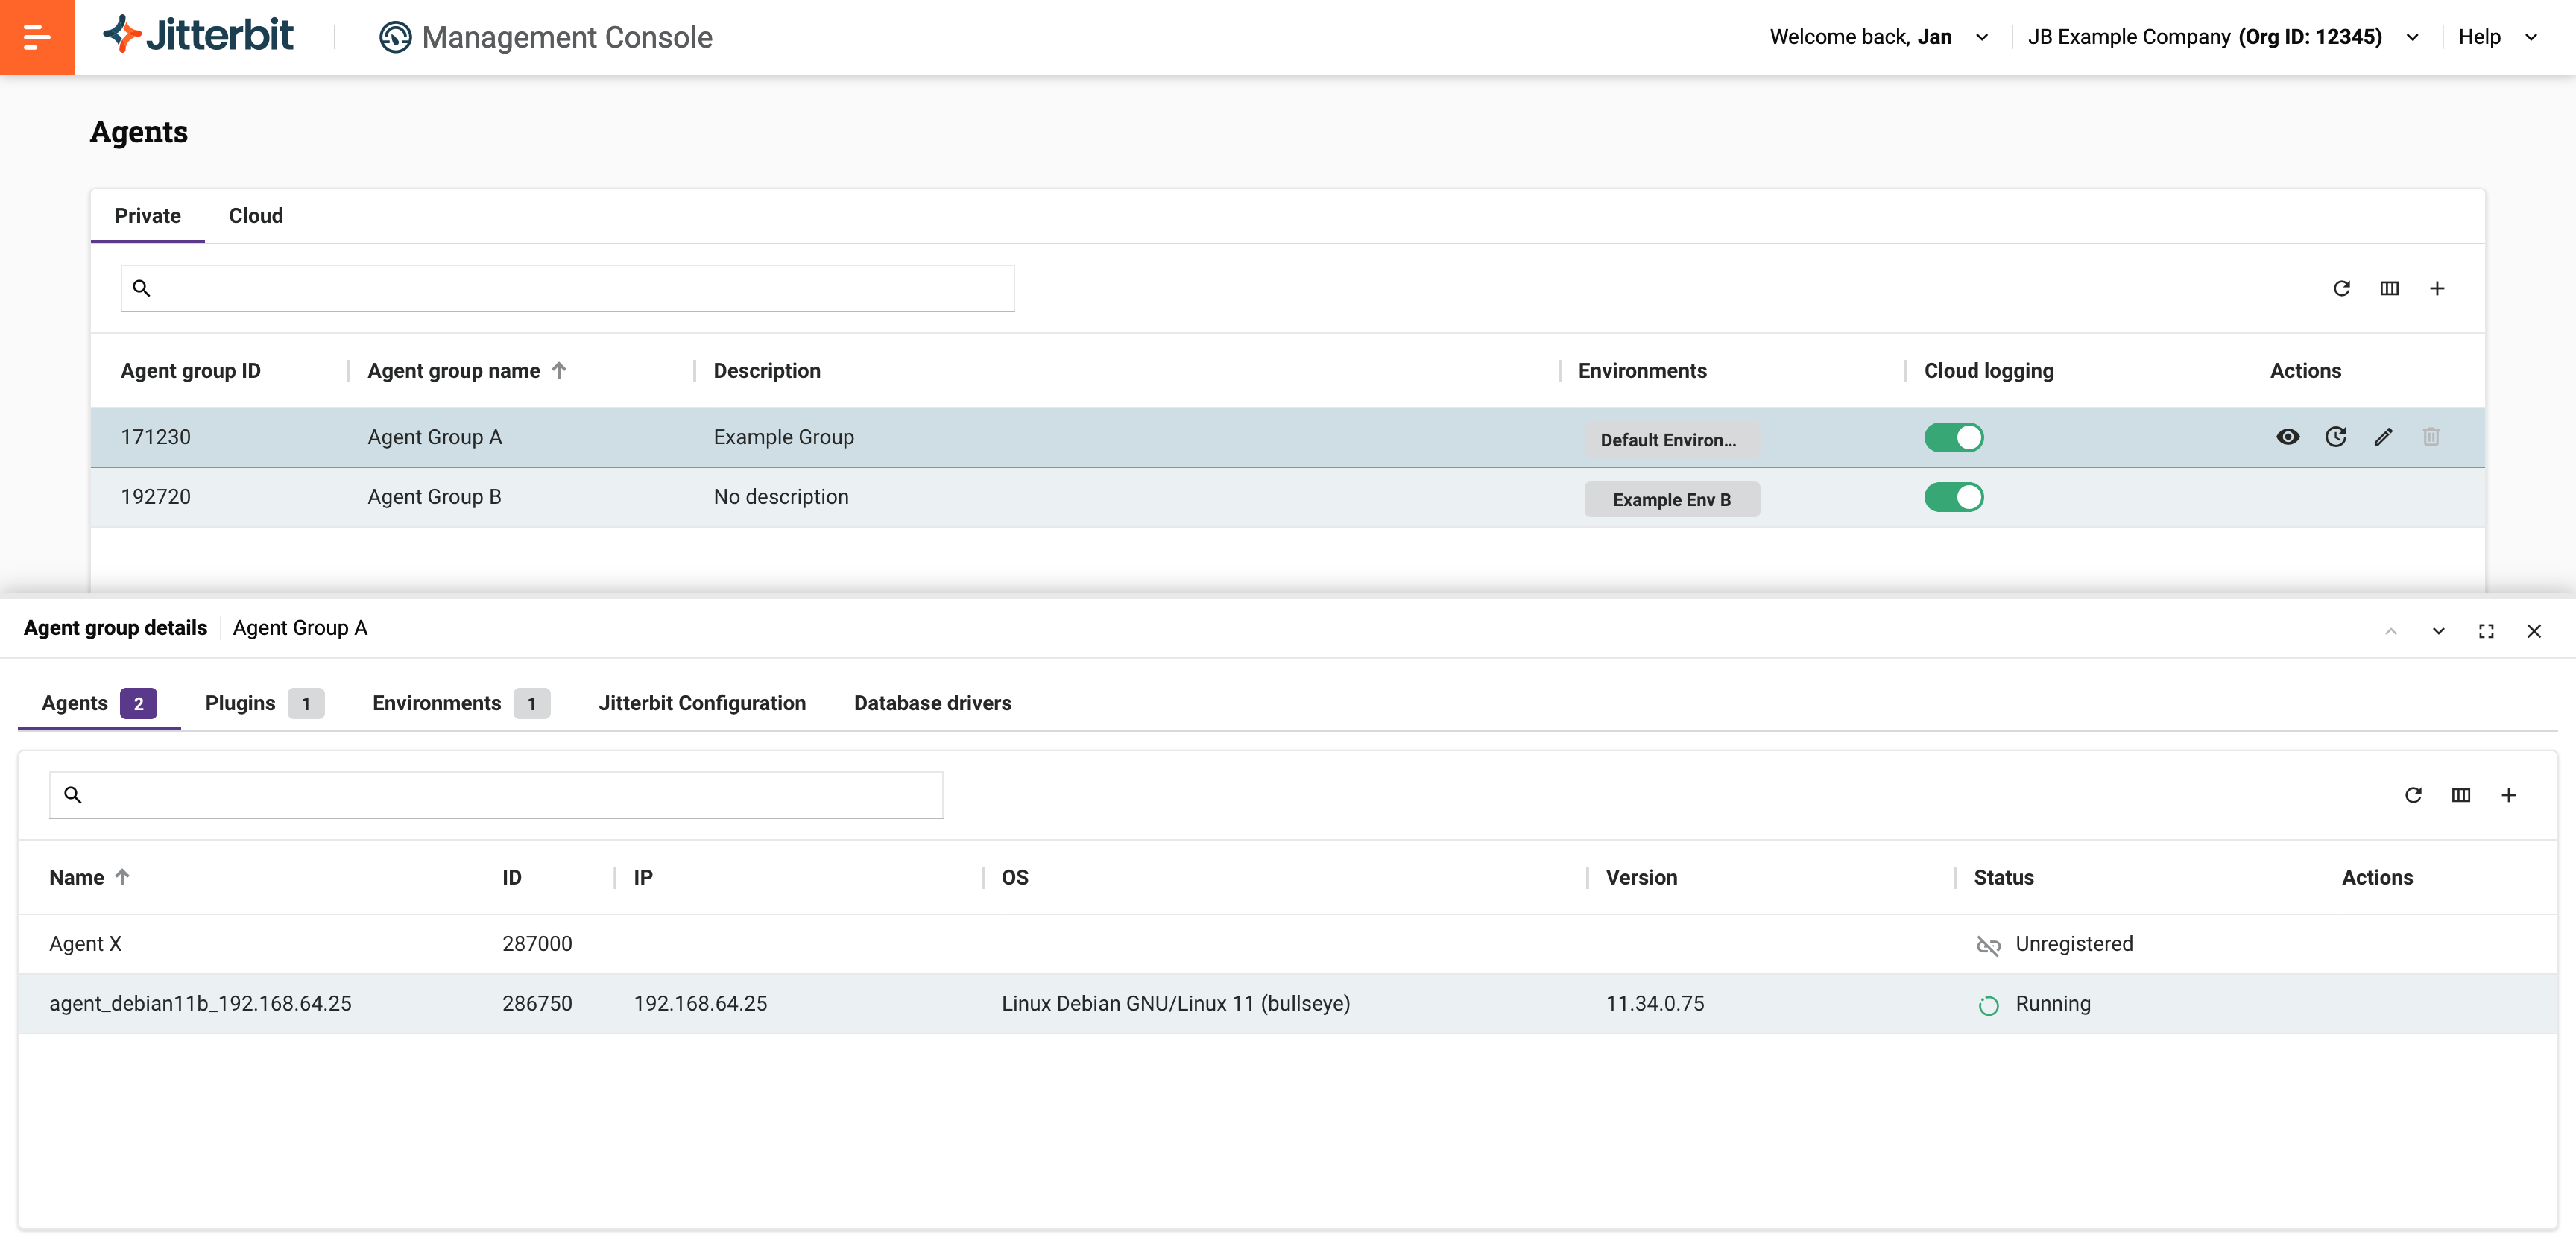
Task: Click the Running status icon
Action: [1988, 1005]
